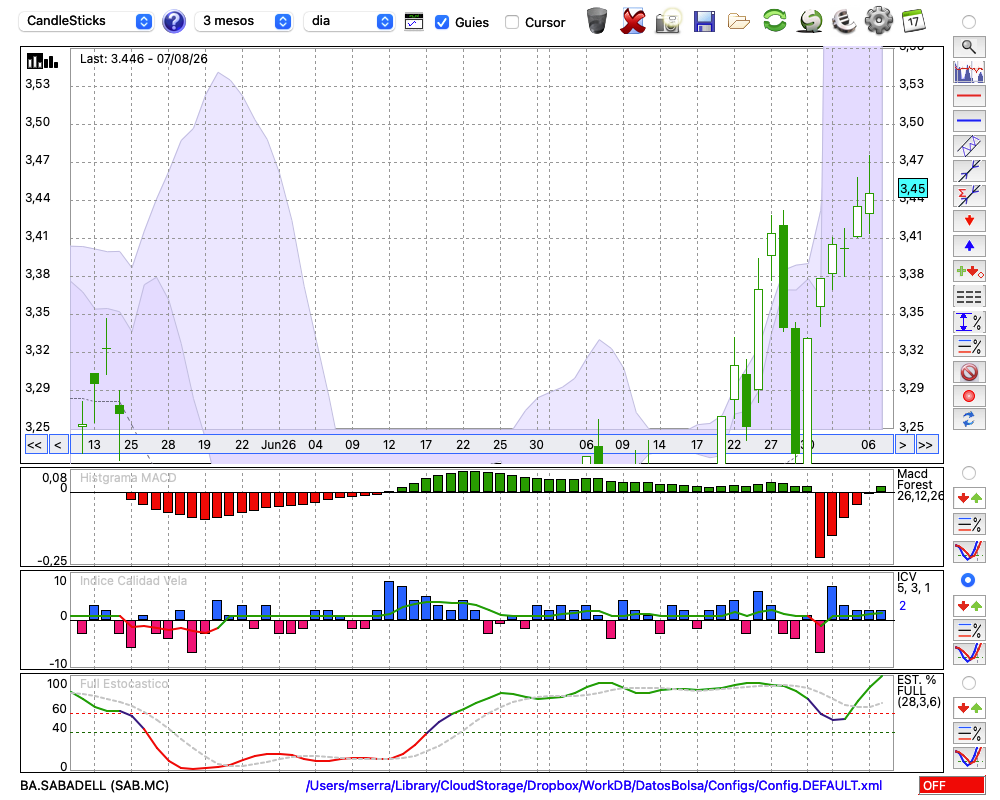Click MACD panel lines percent button
The height and width of the screenshot is (800, 1000).
tap(969, 524)
